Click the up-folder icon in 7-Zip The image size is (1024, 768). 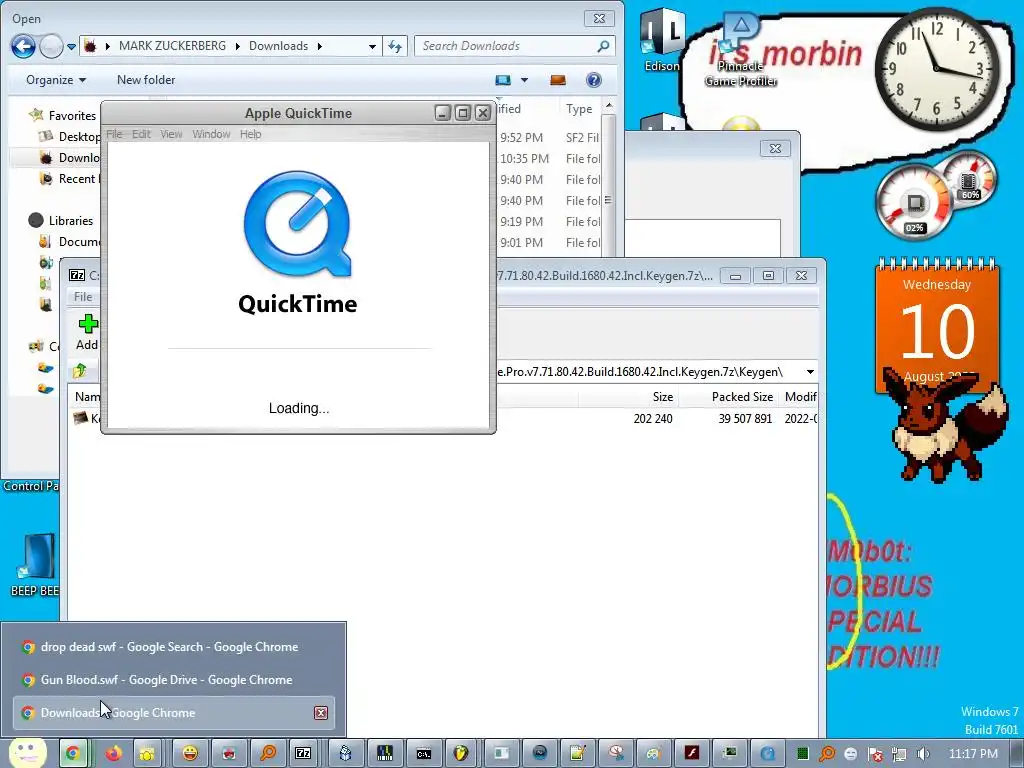[x=80, y=370]
